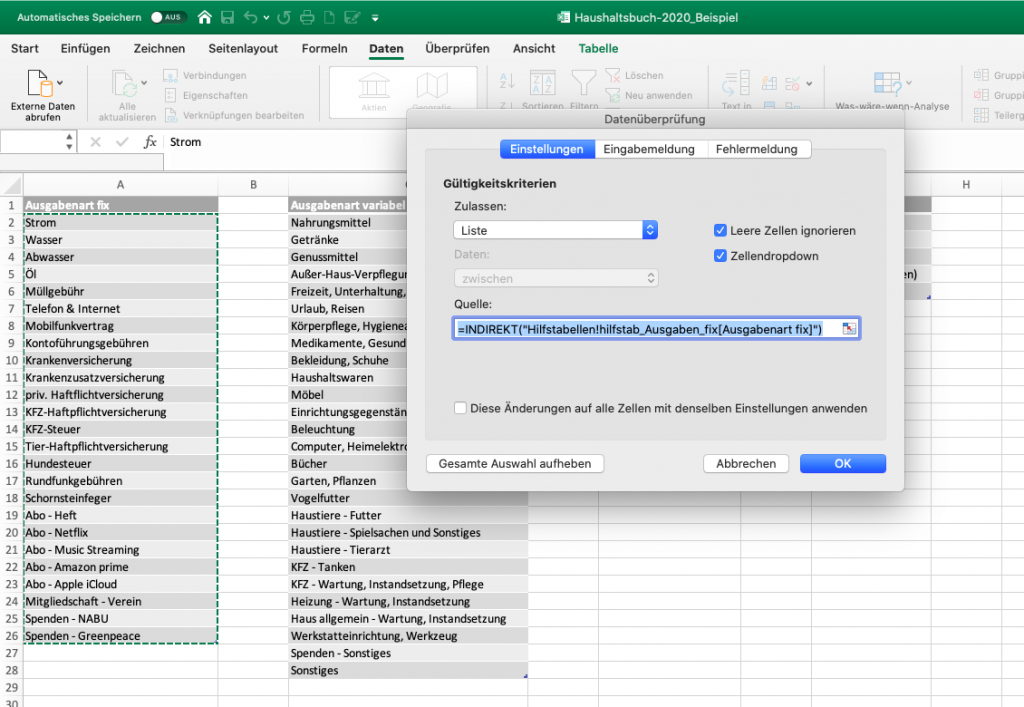This screenshot has height=707, width=1024.
Task: Click the Text in Spalten icon
Action: tap(736, 84)
